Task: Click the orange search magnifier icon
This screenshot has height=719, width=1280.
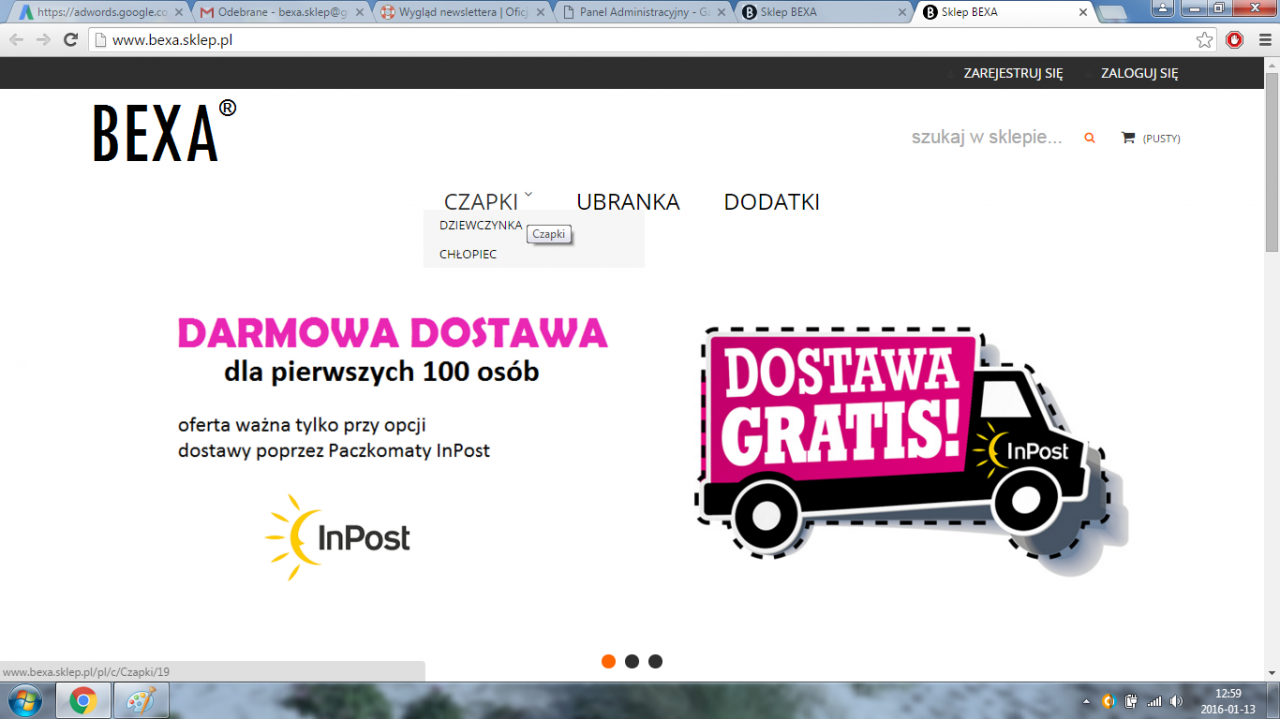Action: [1090, 138]
